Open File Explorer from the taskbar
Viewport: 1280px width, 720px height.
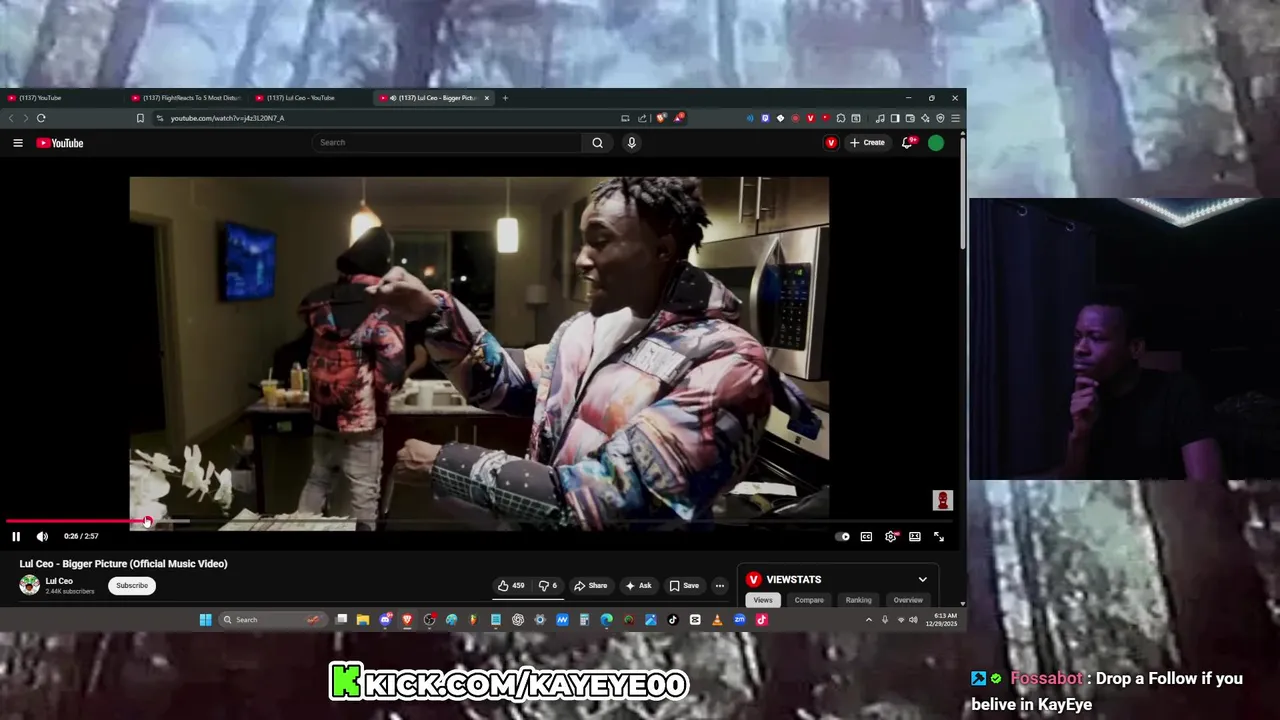point(363,620)
